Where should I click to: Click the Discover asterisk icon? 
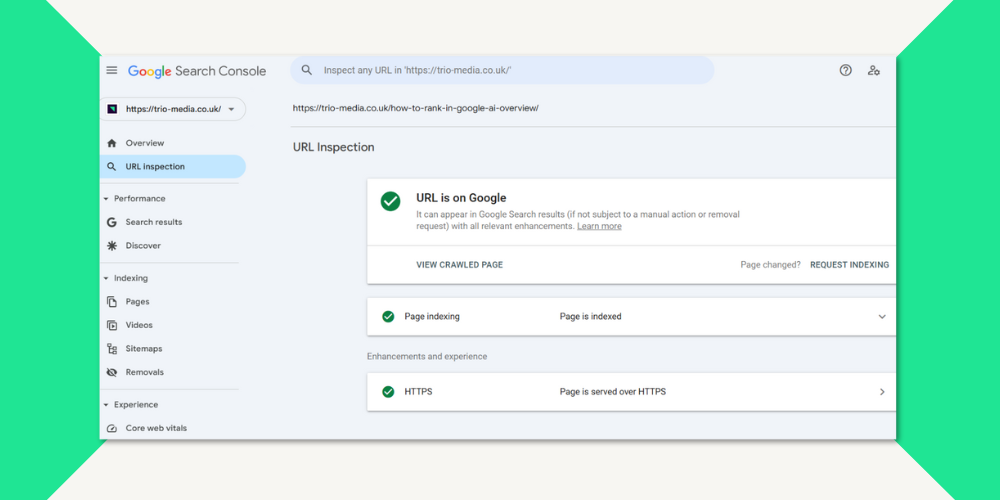click(x=112, y=246)
